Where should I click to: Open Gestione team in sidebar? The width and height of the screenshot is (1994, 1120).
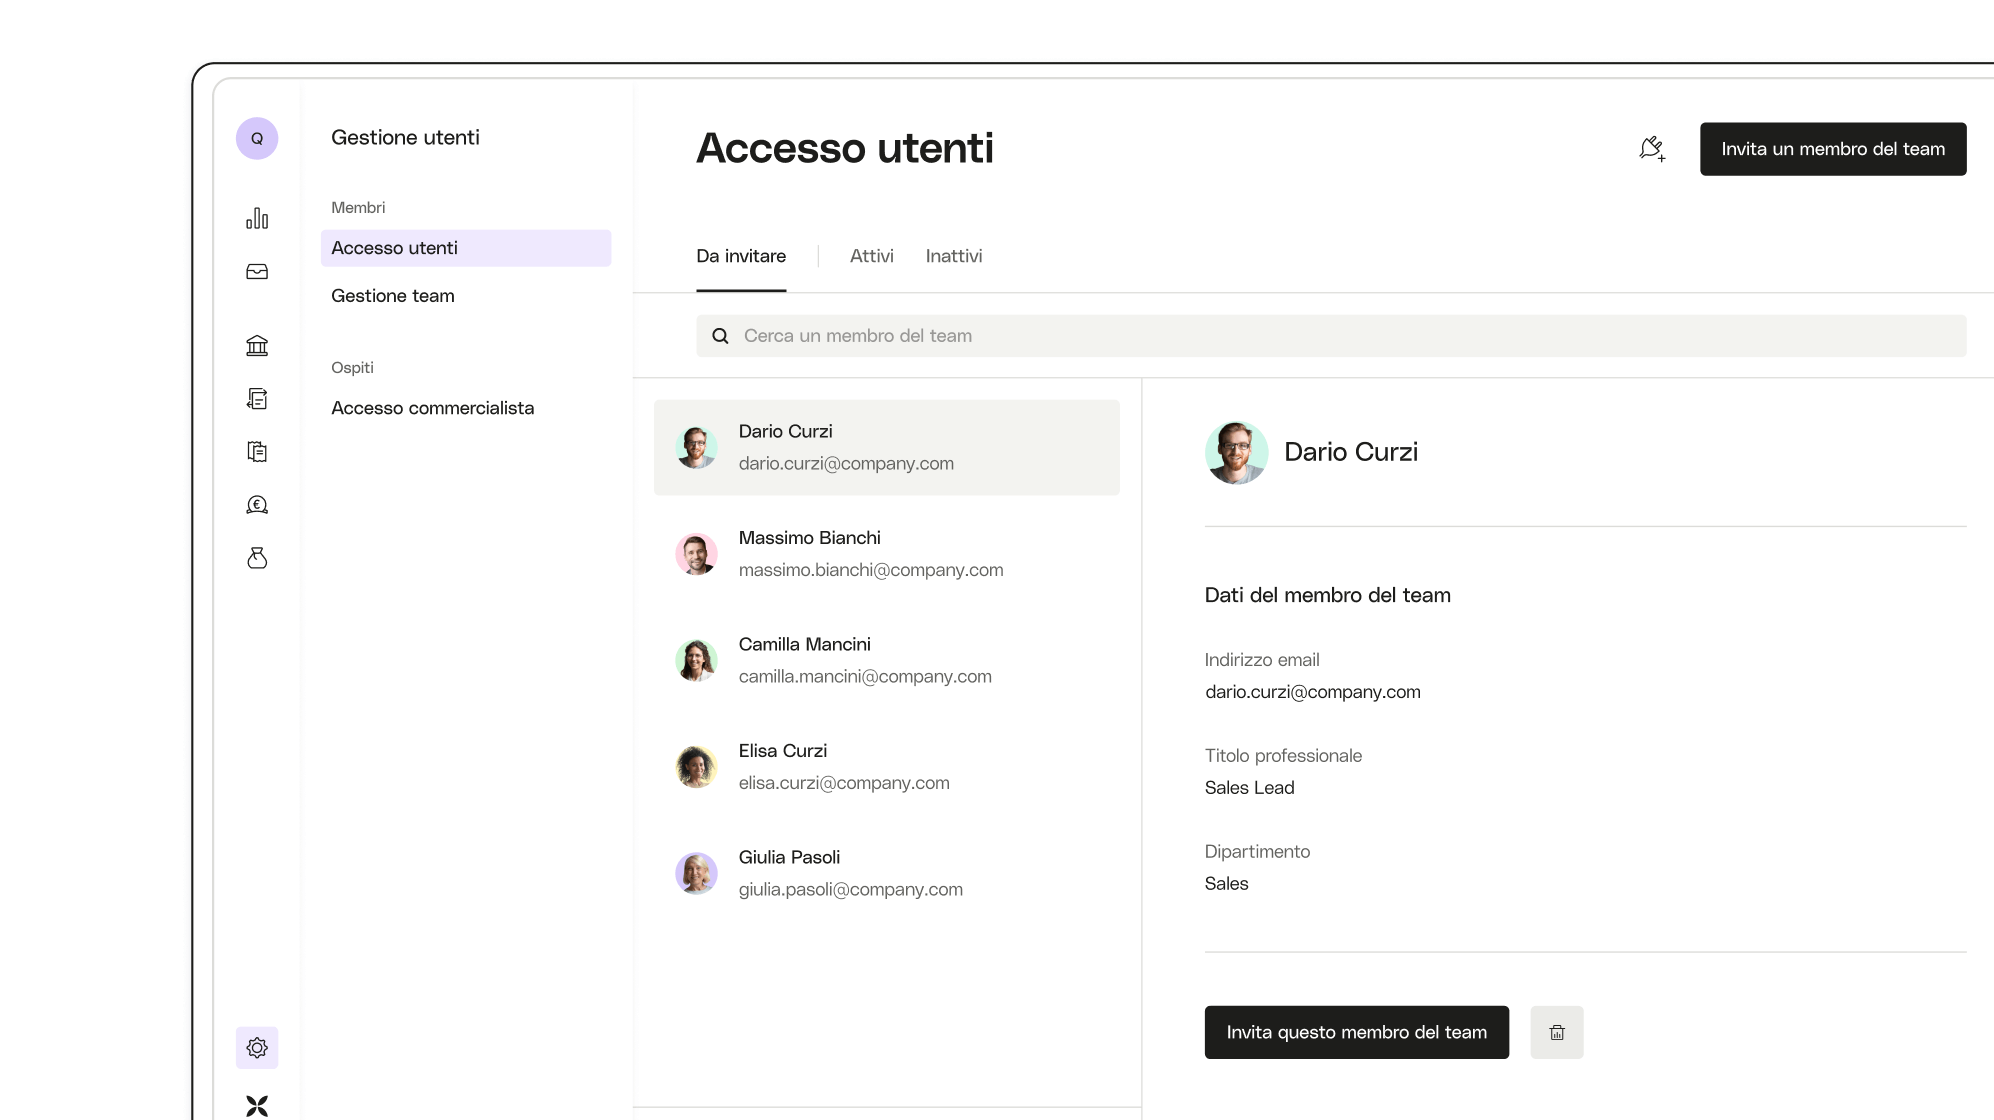pyautogui.click(x=393, y=296)
